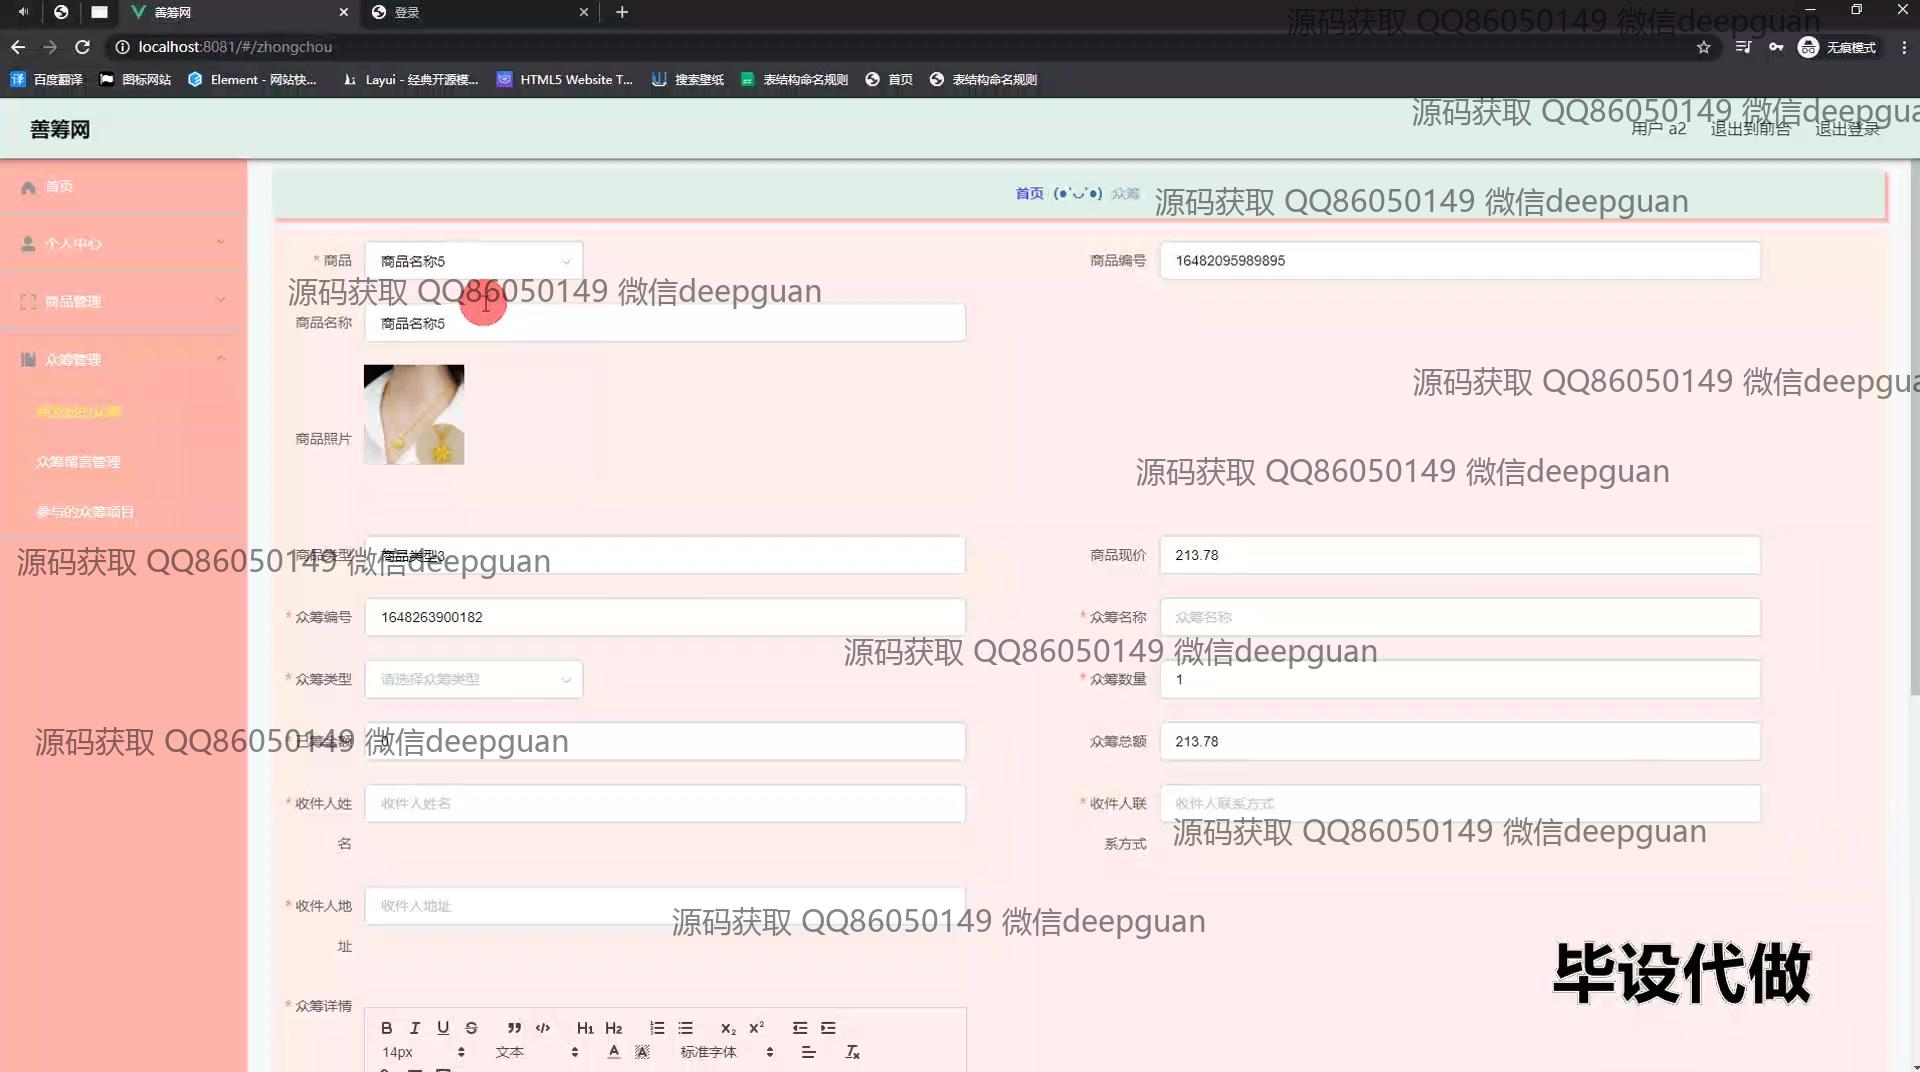Close the 善筹网 browser tab

(x=344, y=12)
